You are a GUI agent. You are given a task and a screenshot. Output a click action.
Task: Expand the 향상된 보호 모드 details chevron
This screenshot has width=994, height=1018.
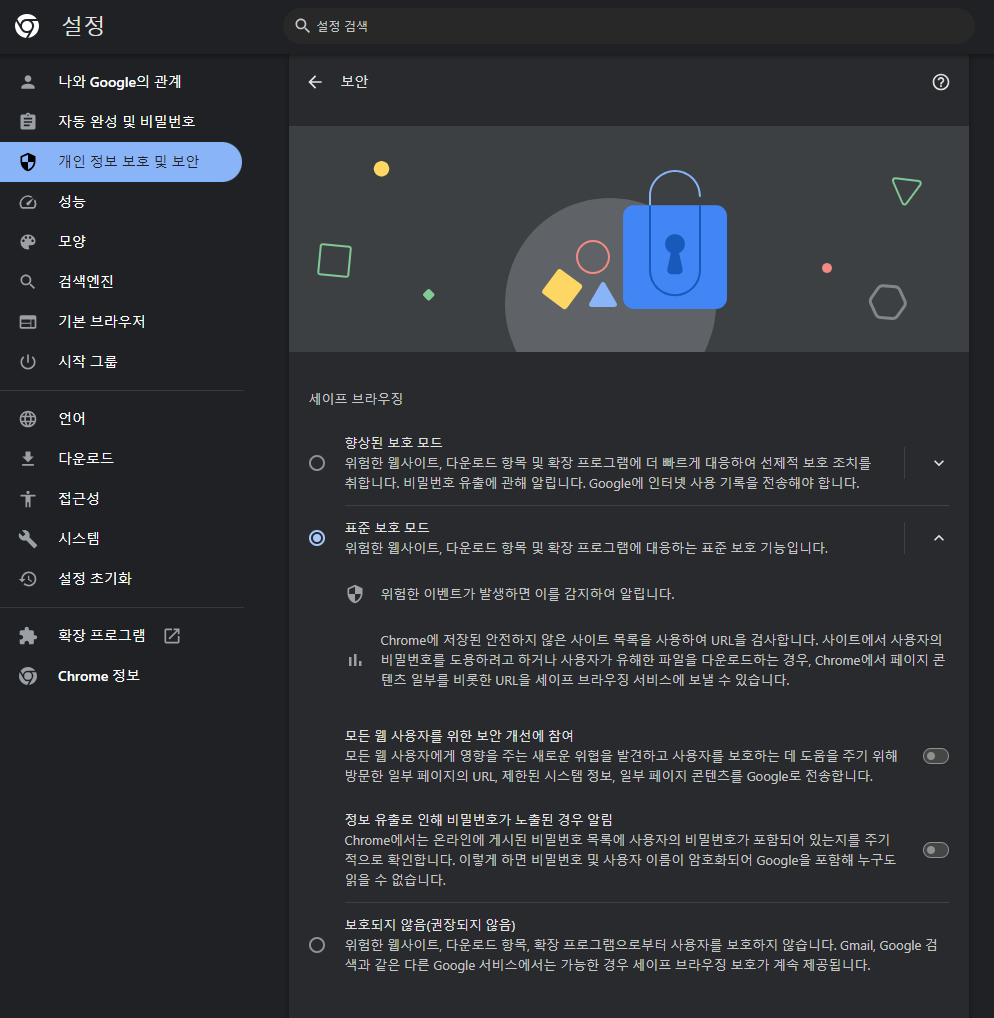pyautogui.click(x=939, y=463)
